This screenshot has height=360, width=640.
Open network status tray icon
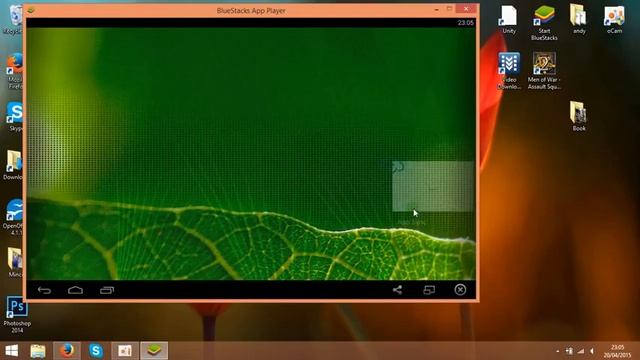[581, 351]
